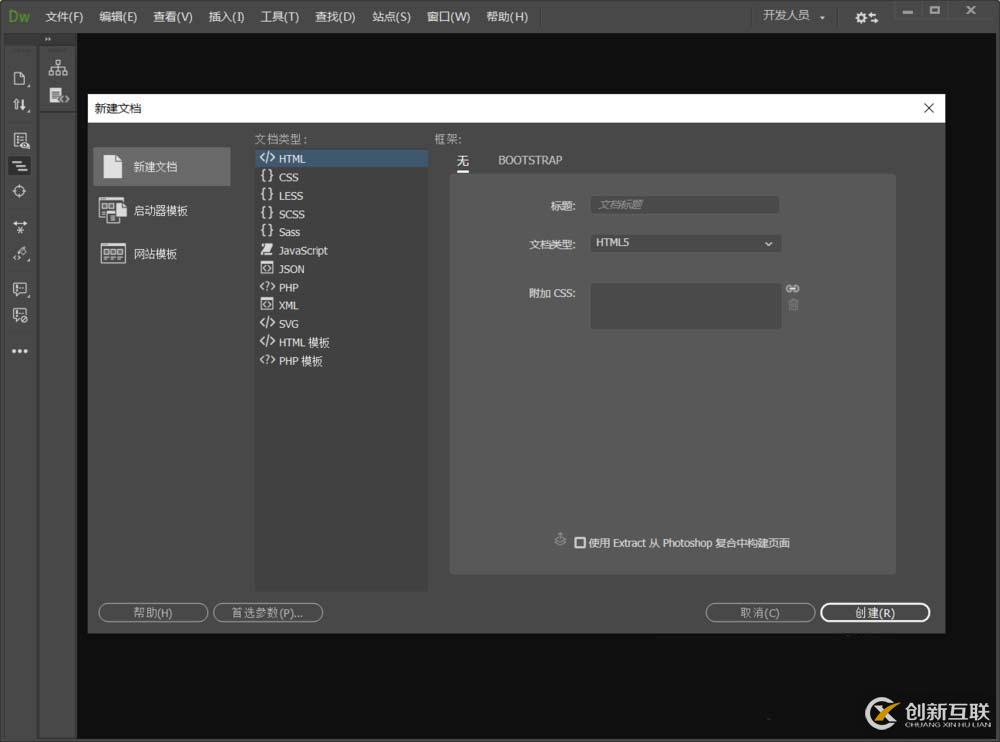Select the 网站模板 category

(x=155, y=254)
